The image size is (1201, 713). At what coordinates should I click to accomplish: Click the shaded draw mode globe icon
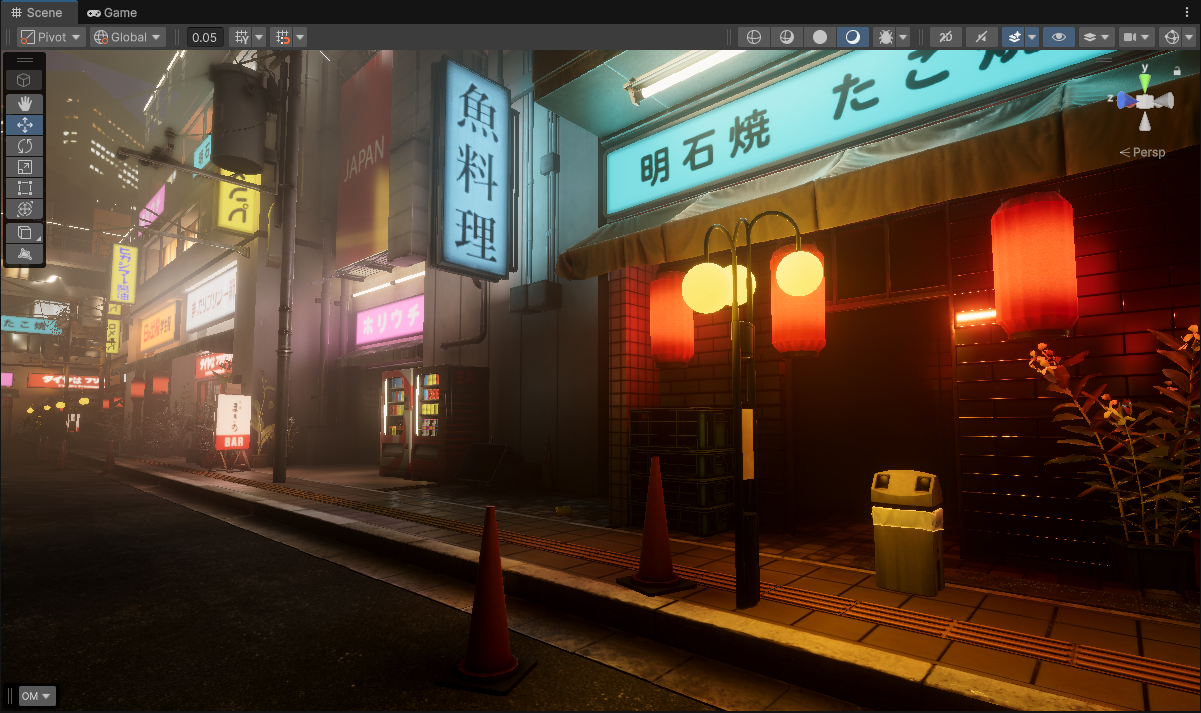tap(787, 36)
